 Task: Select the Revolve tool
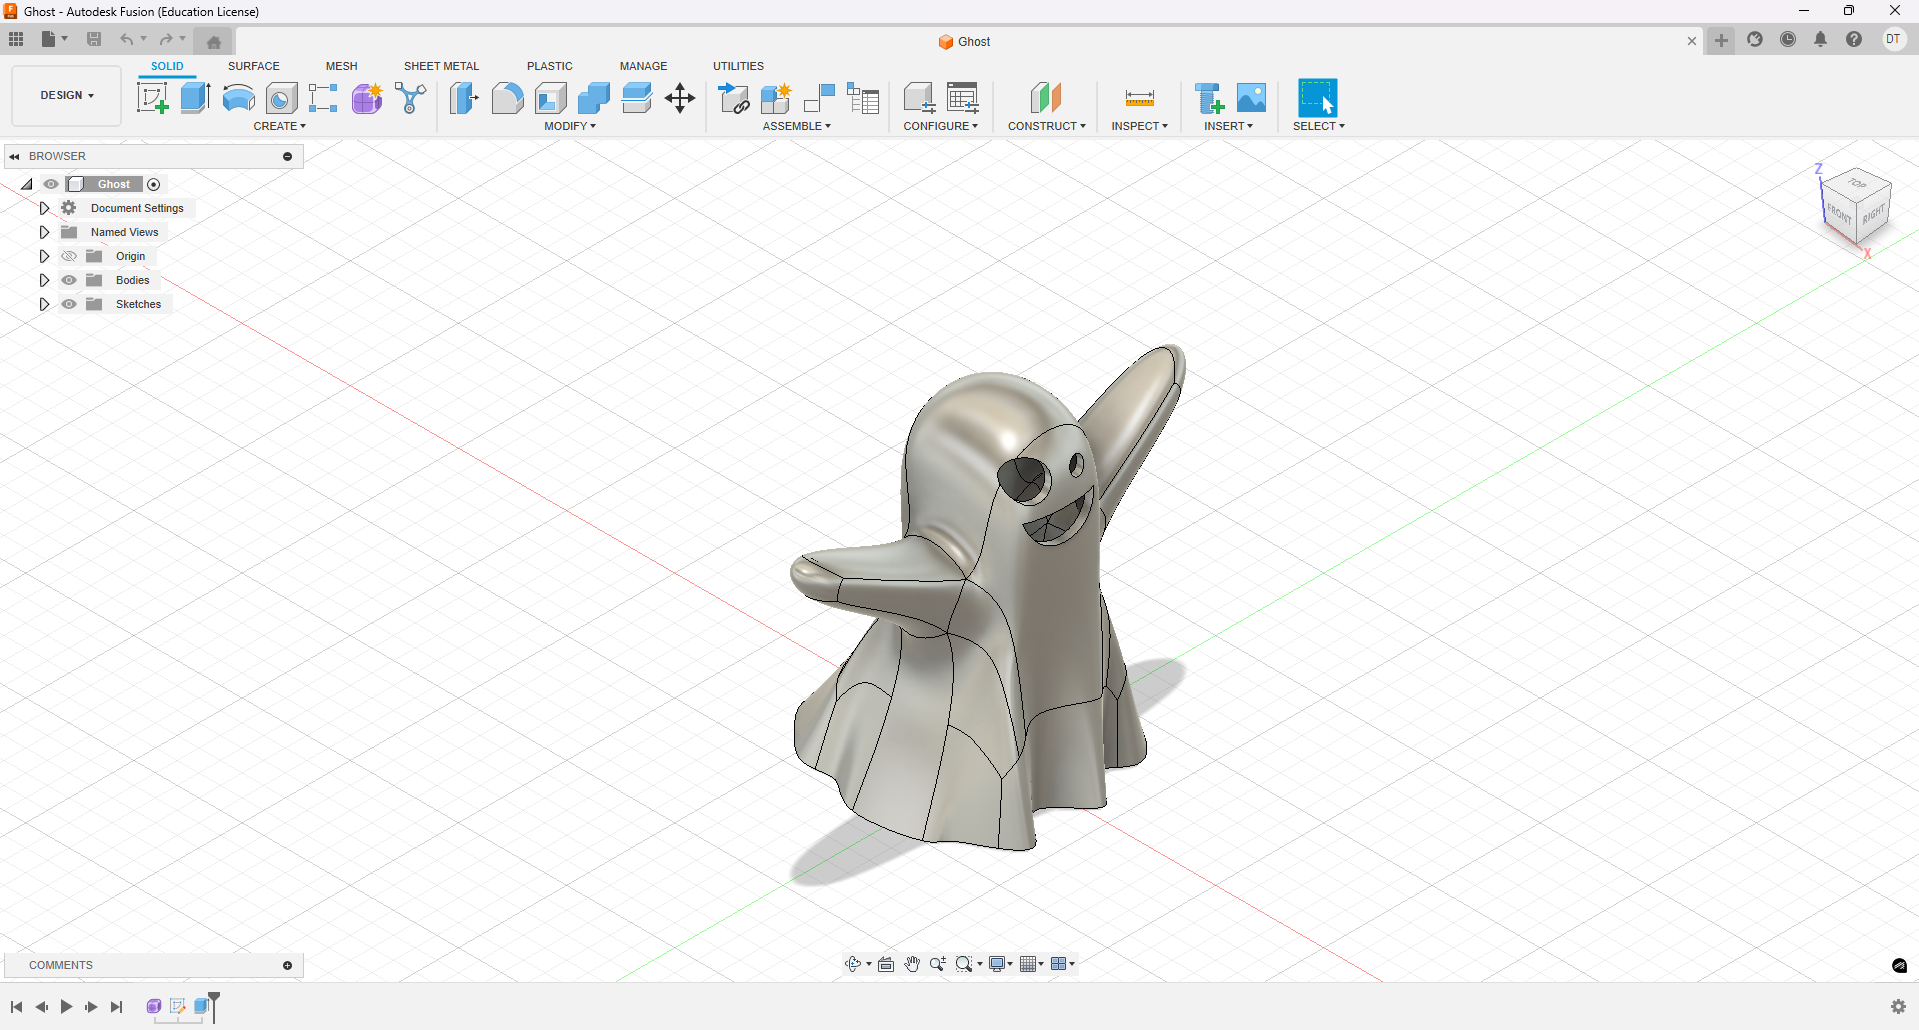click(237, 97)
